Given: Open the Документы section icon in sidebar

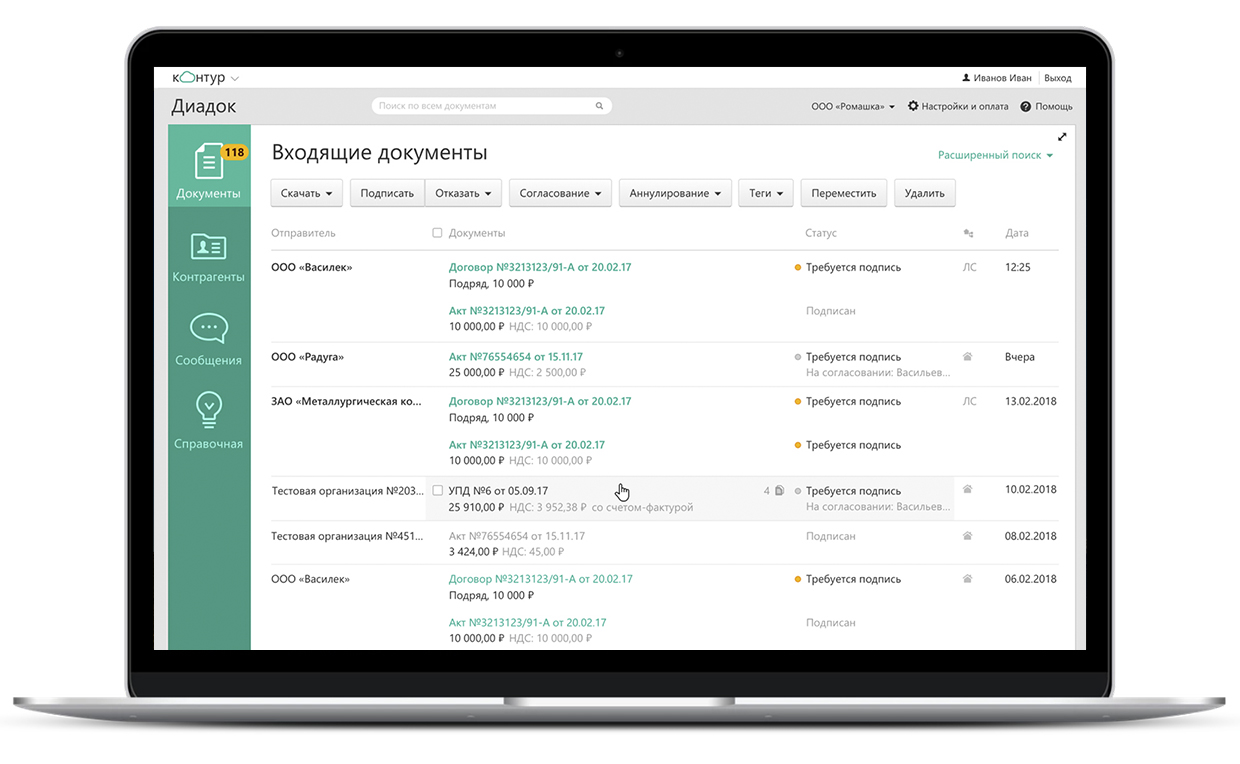Looking at the screenshot, I should point(208,160).
